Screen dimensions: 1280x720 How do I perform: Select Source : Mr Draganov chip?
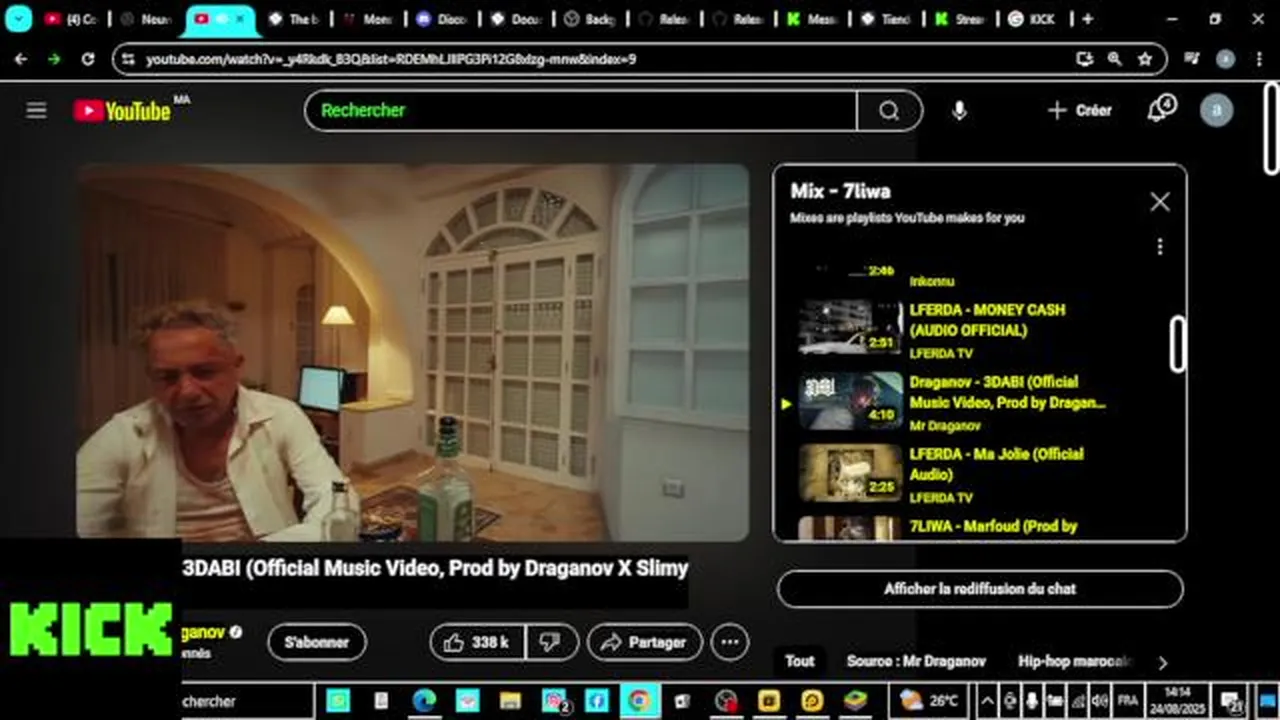(x=916, y=661)
